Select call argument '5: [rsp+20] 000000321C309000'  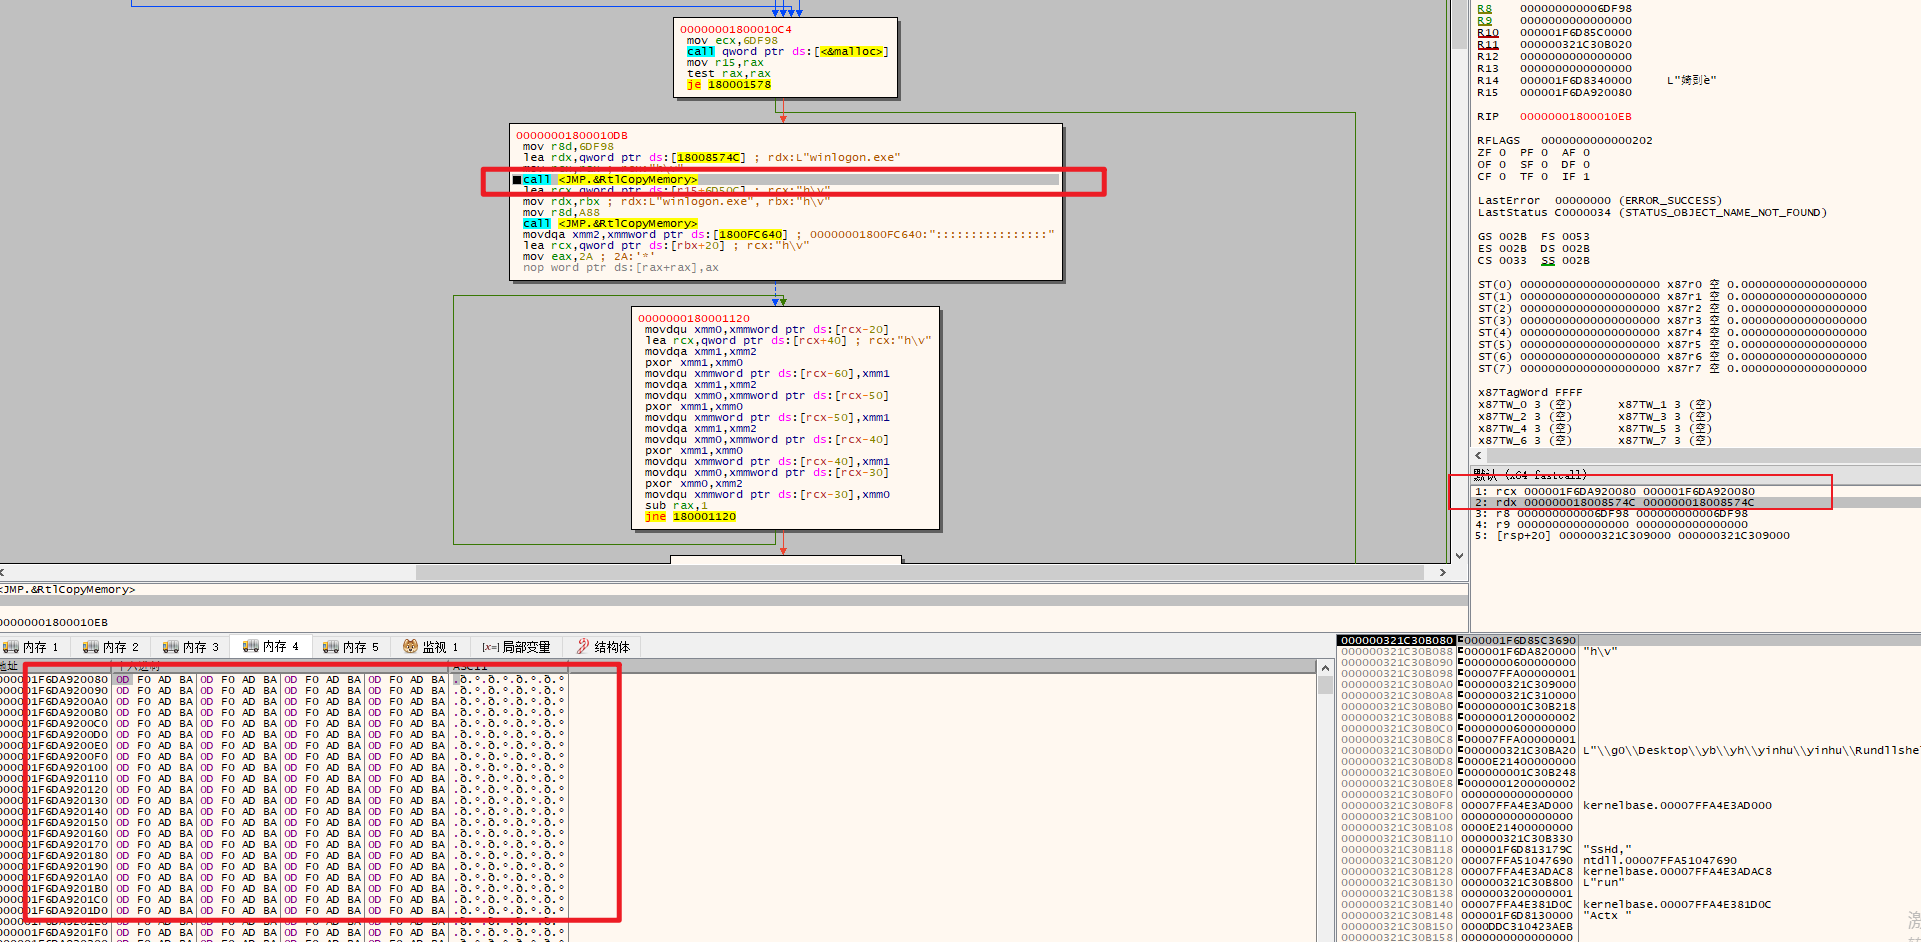tap(1632, 536)
